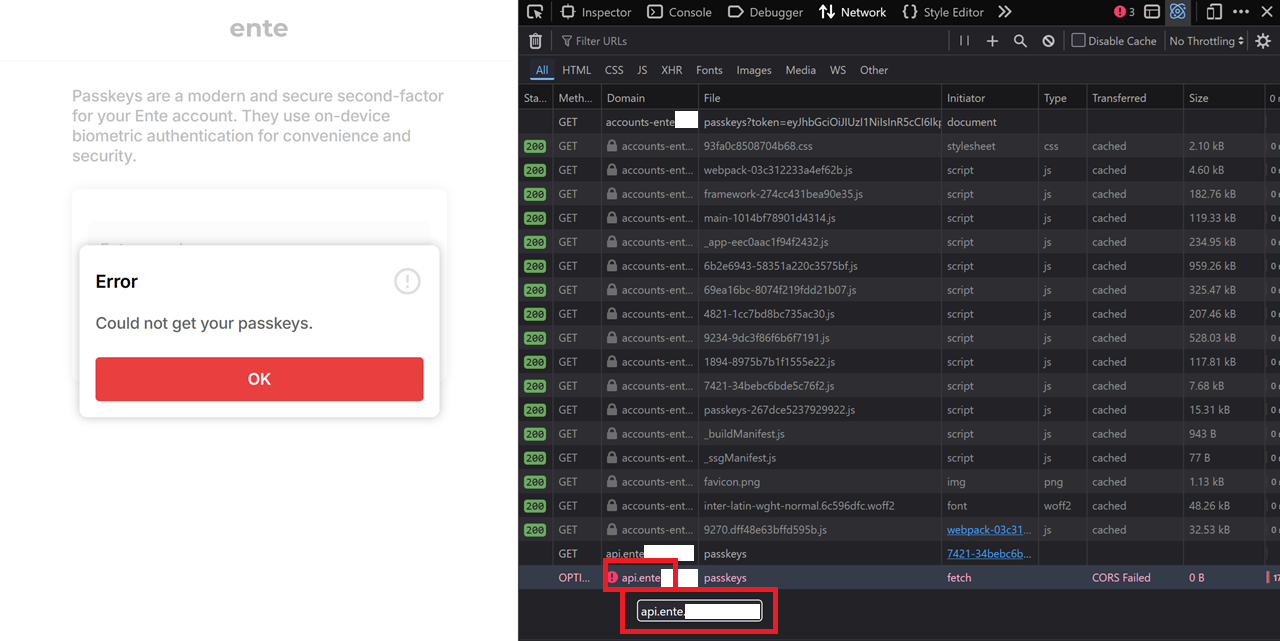Screen dimensions: 1280x641
Task: Filter requests by Images
Action: 754,70
